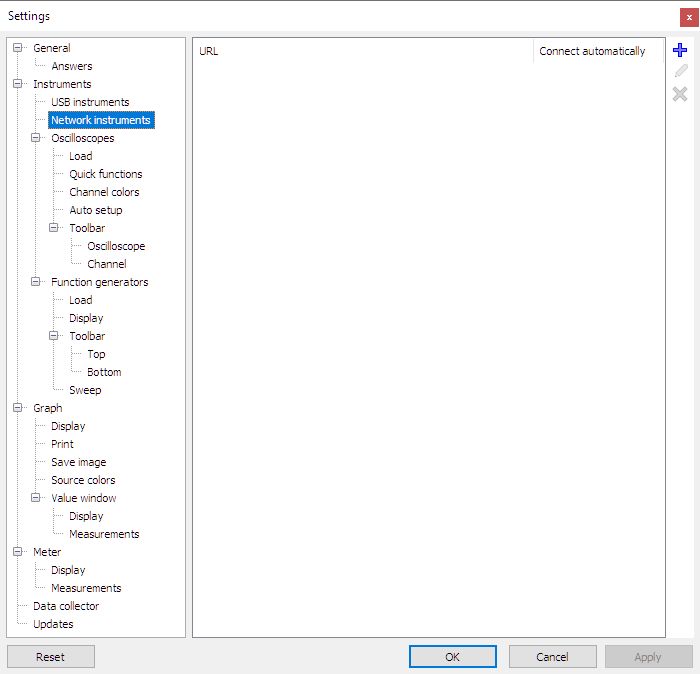Collapse the Instruments tree node
Screen dimensions: 700x674
pyautogui.click(x=17, y=83)
